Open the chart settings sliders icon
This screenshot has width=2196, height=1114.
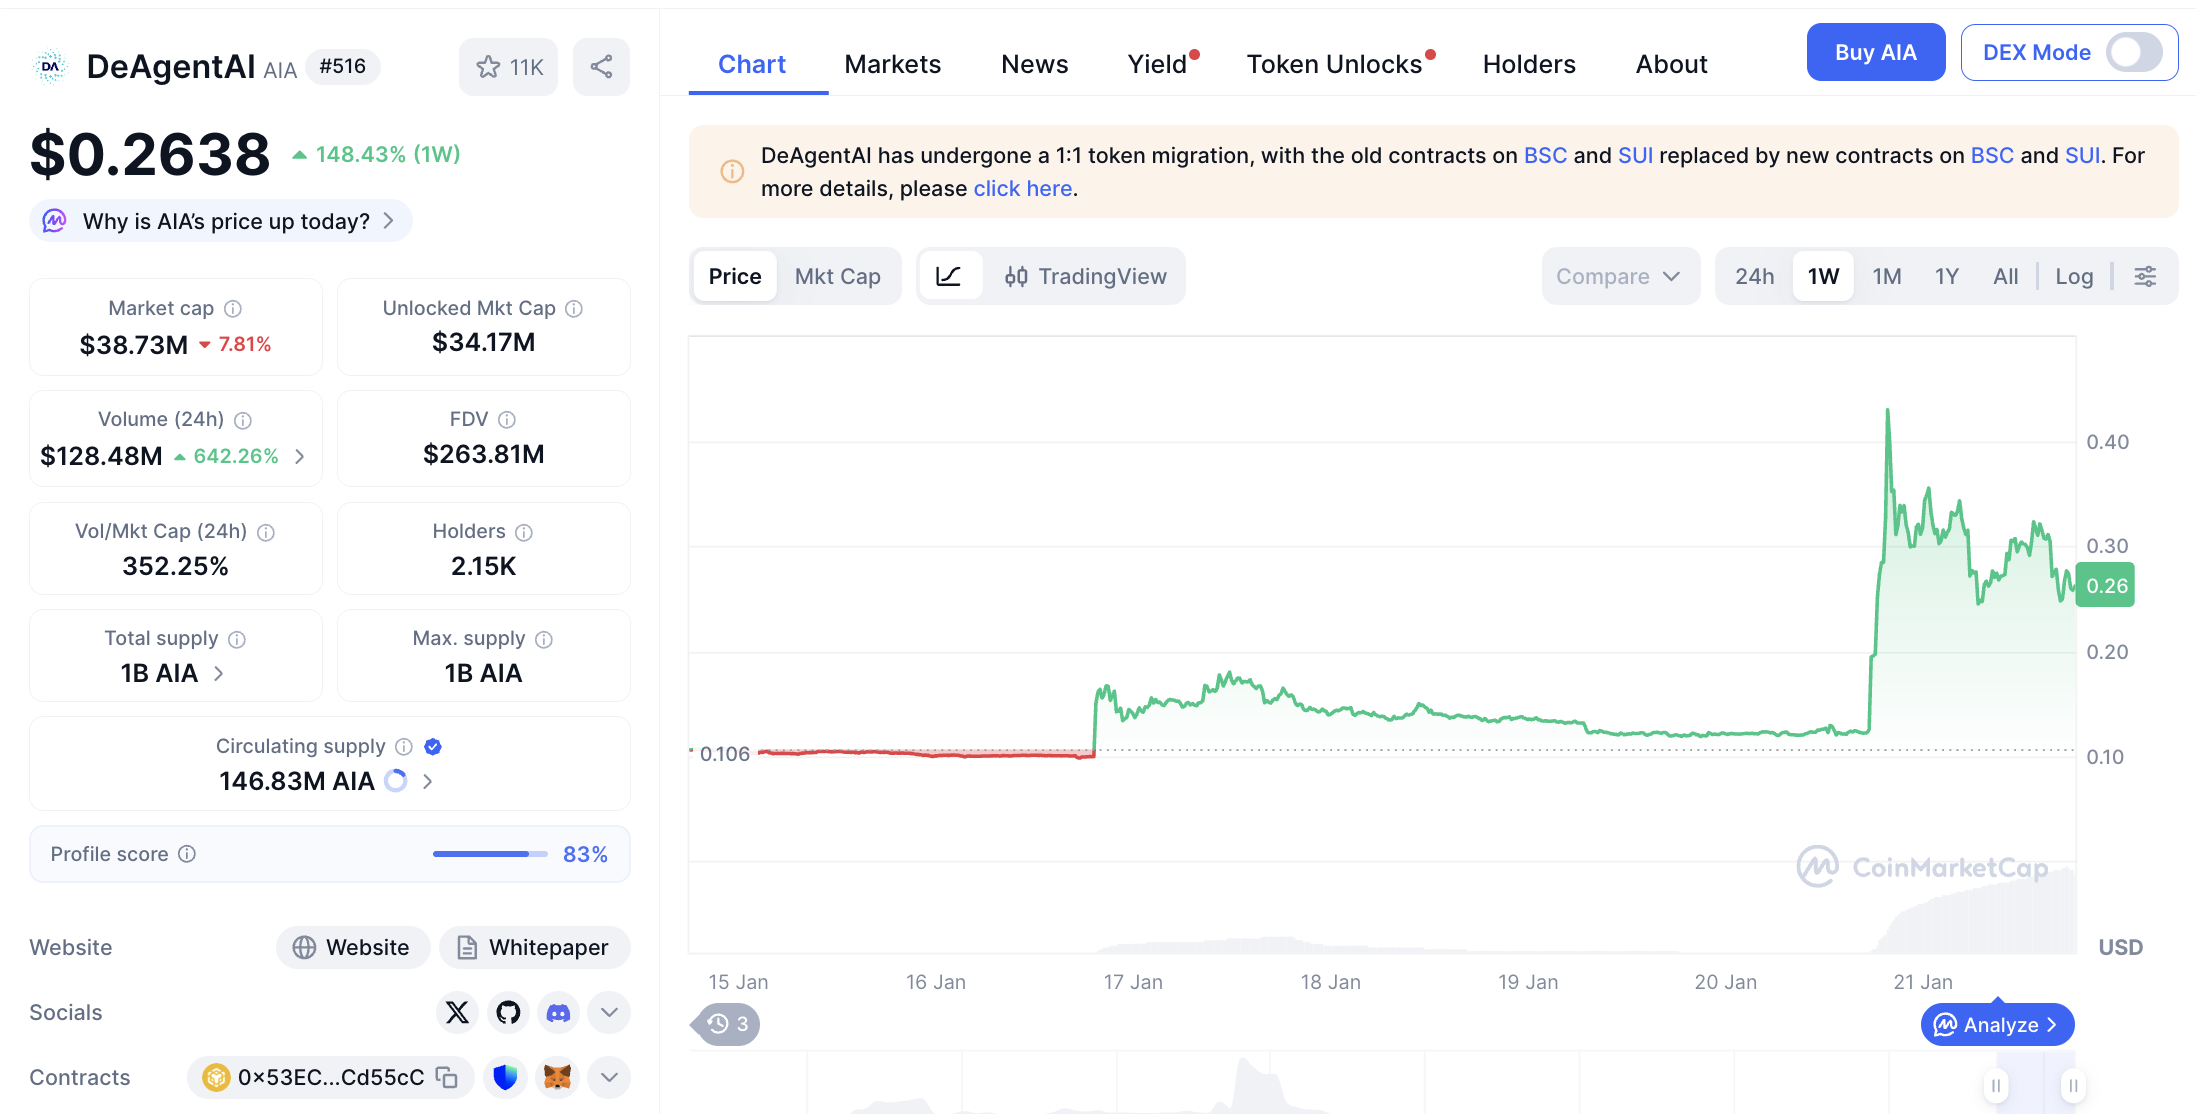click(x=2145, y=276)
